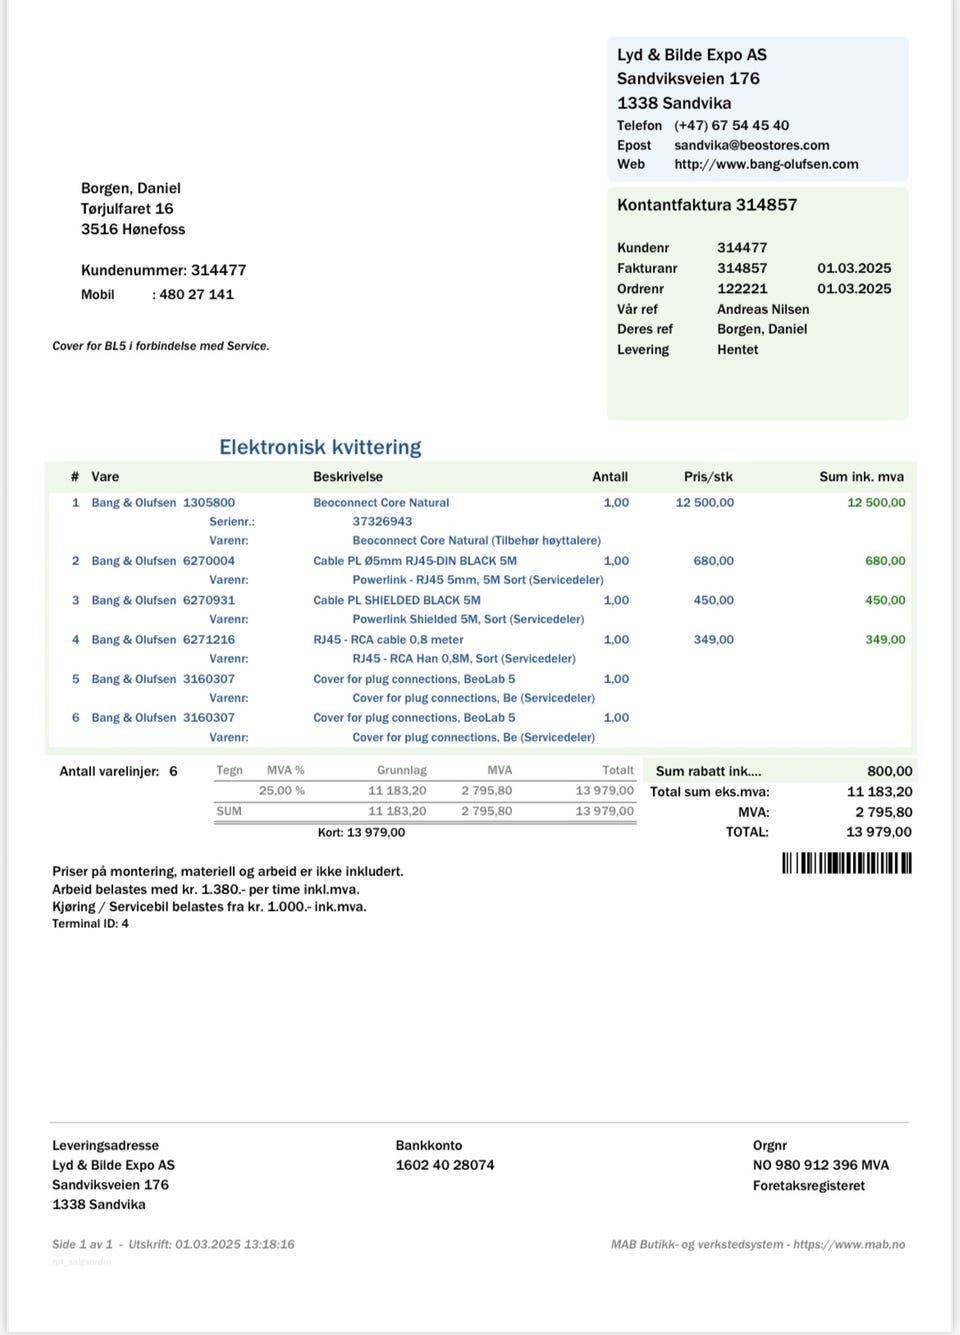Screen dimensions: 960x1335
Task: Click the customer name Borgen, Daniel in address block
Action: (131, 188)
